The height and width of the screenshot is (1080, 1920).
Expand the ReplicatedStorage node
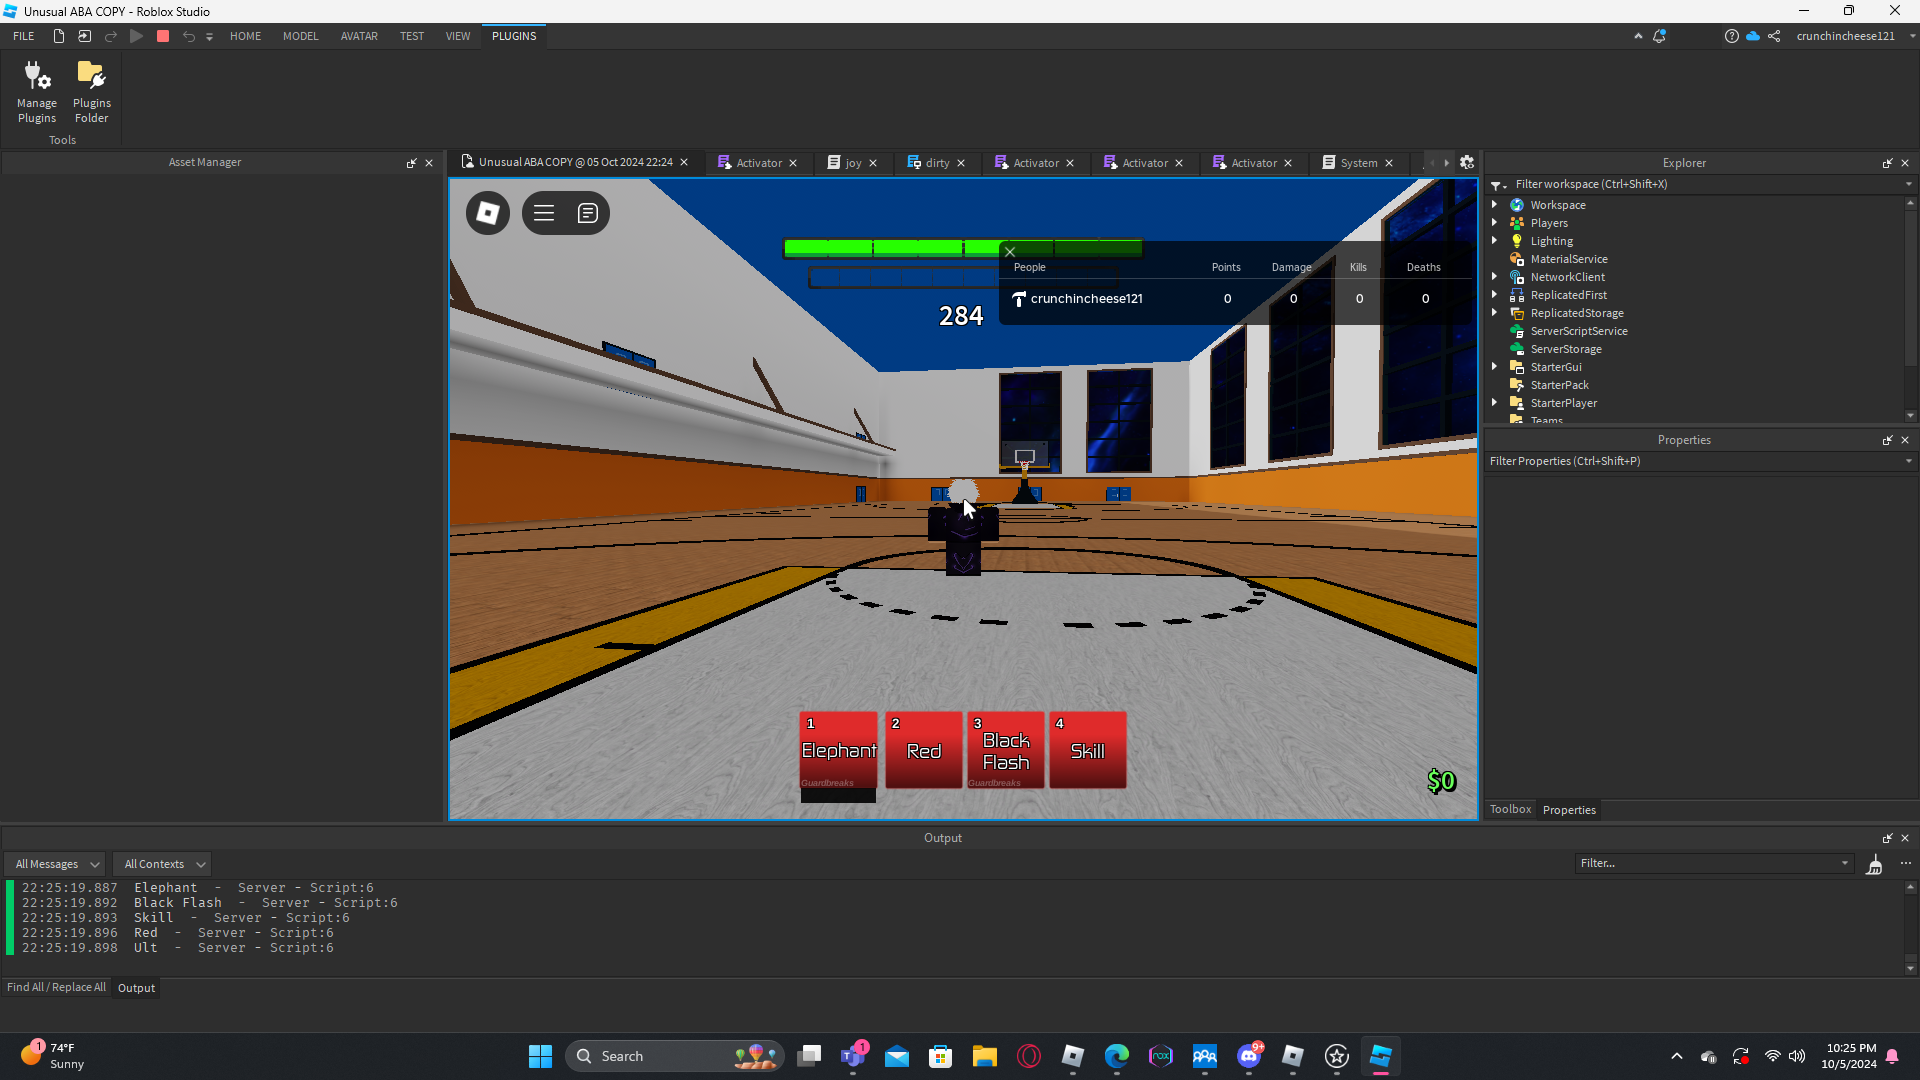pos(1495,313)
